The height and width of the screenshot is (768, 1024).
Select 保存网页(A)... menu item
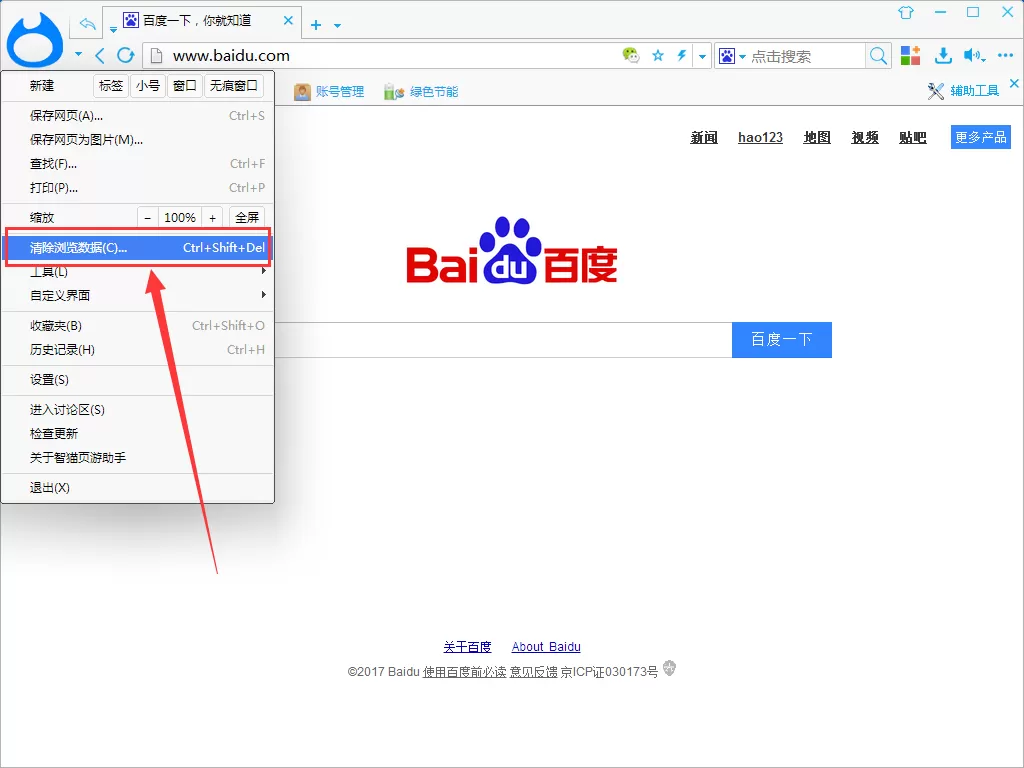point(138,116)
